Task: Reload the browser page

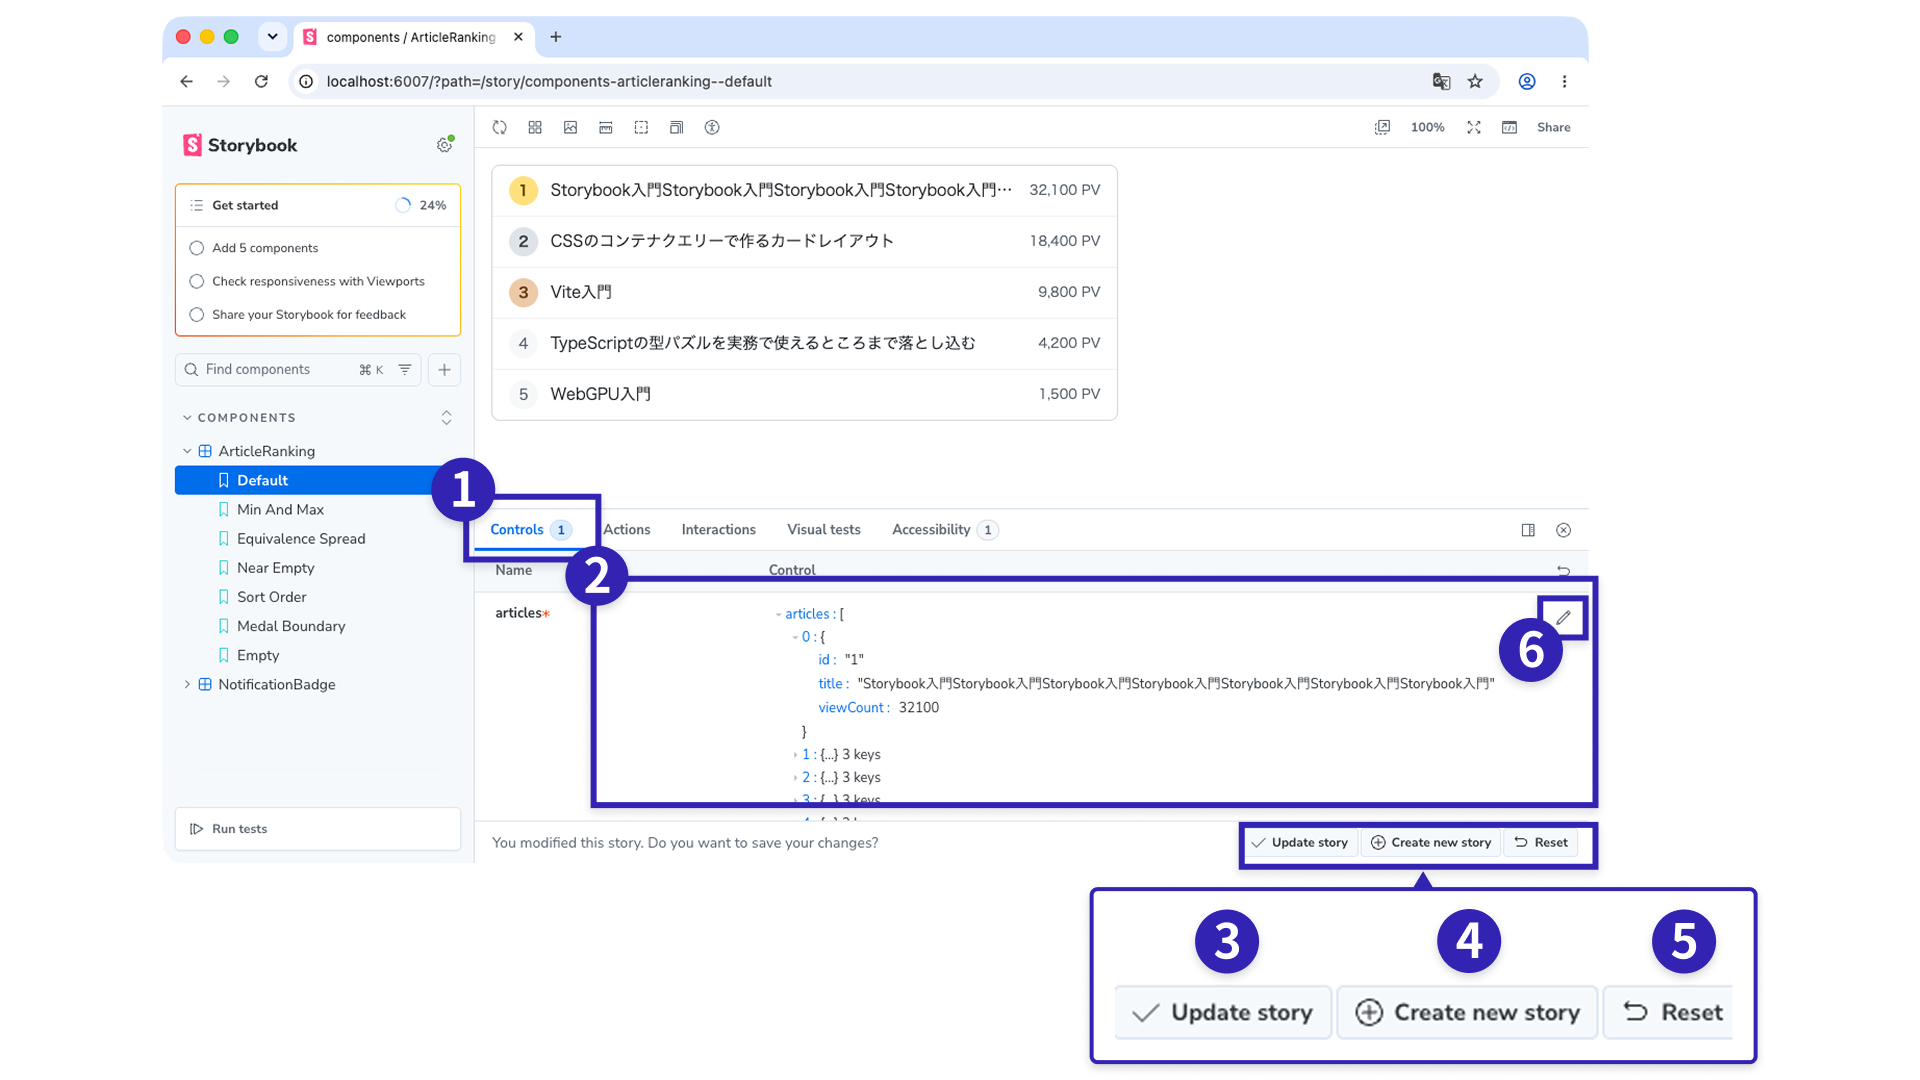Action: 261,81
